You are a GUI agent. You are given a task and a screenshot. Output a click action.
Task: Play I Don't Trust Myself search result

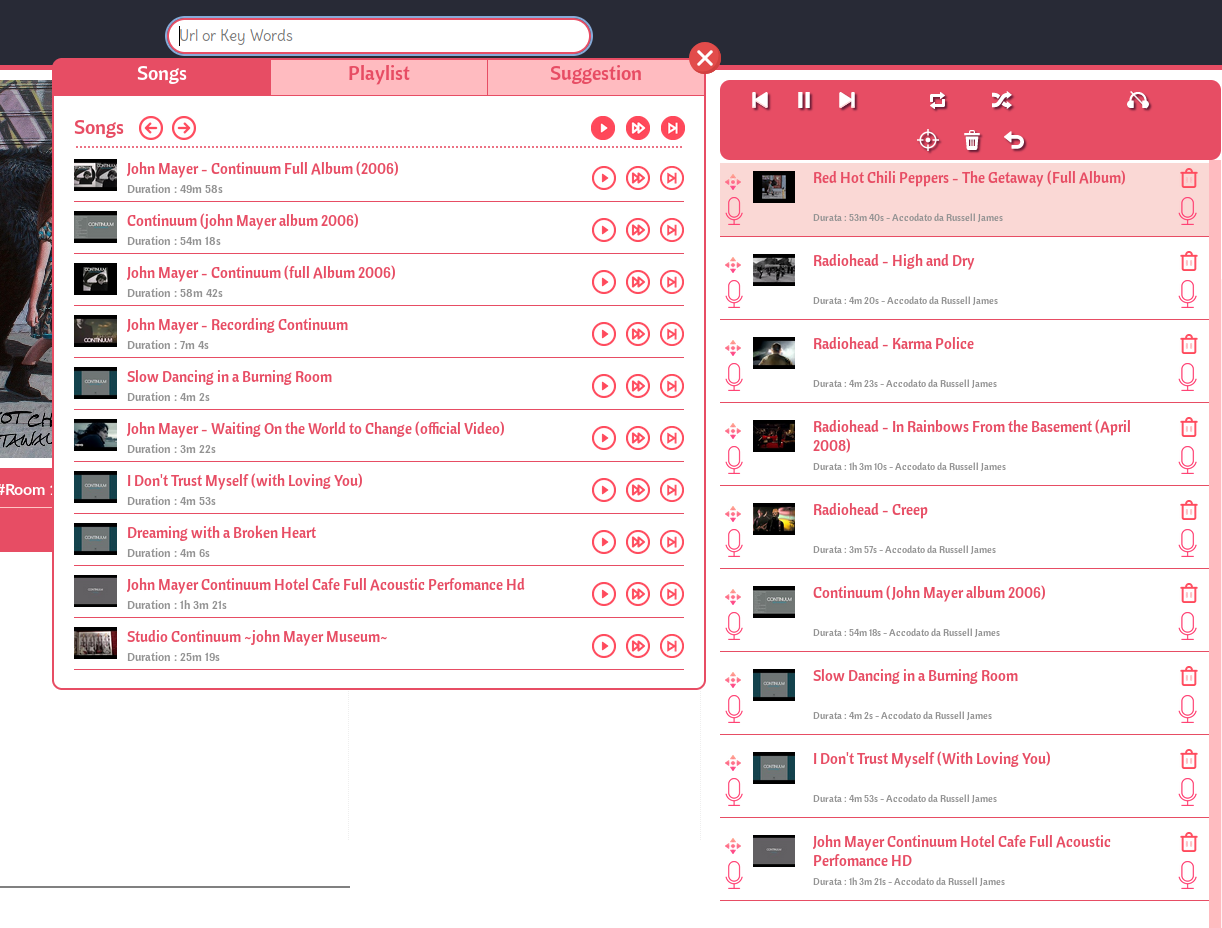point(604,490)
